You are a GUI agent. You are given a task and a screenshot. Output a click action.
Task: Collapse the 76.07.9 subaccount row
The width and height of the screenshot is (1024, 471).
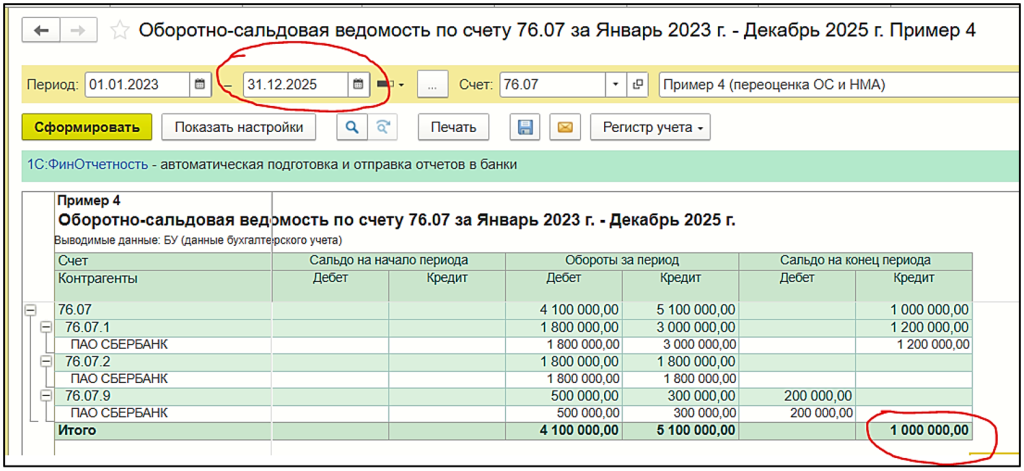(44, 396)
